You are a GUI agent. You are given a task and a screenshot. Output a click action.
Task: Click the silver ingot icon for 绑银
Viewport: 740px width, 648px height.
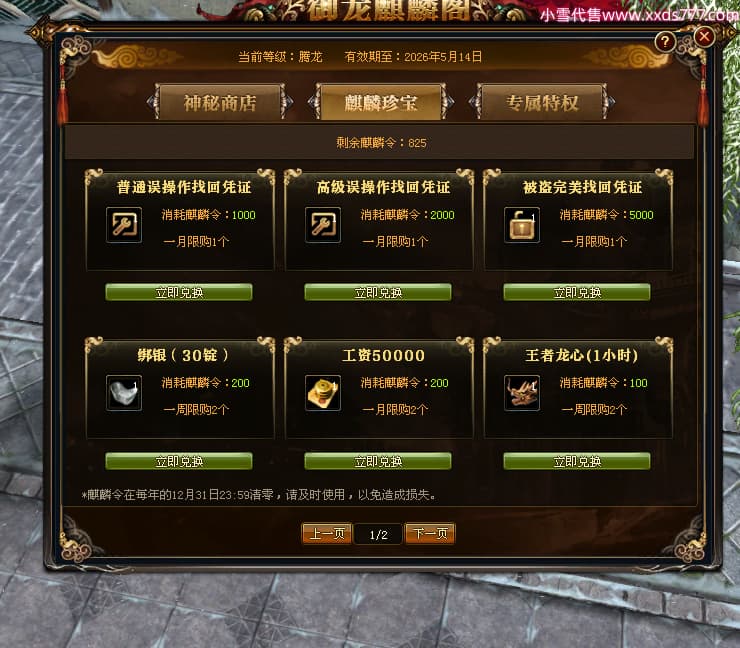[124, 393]
